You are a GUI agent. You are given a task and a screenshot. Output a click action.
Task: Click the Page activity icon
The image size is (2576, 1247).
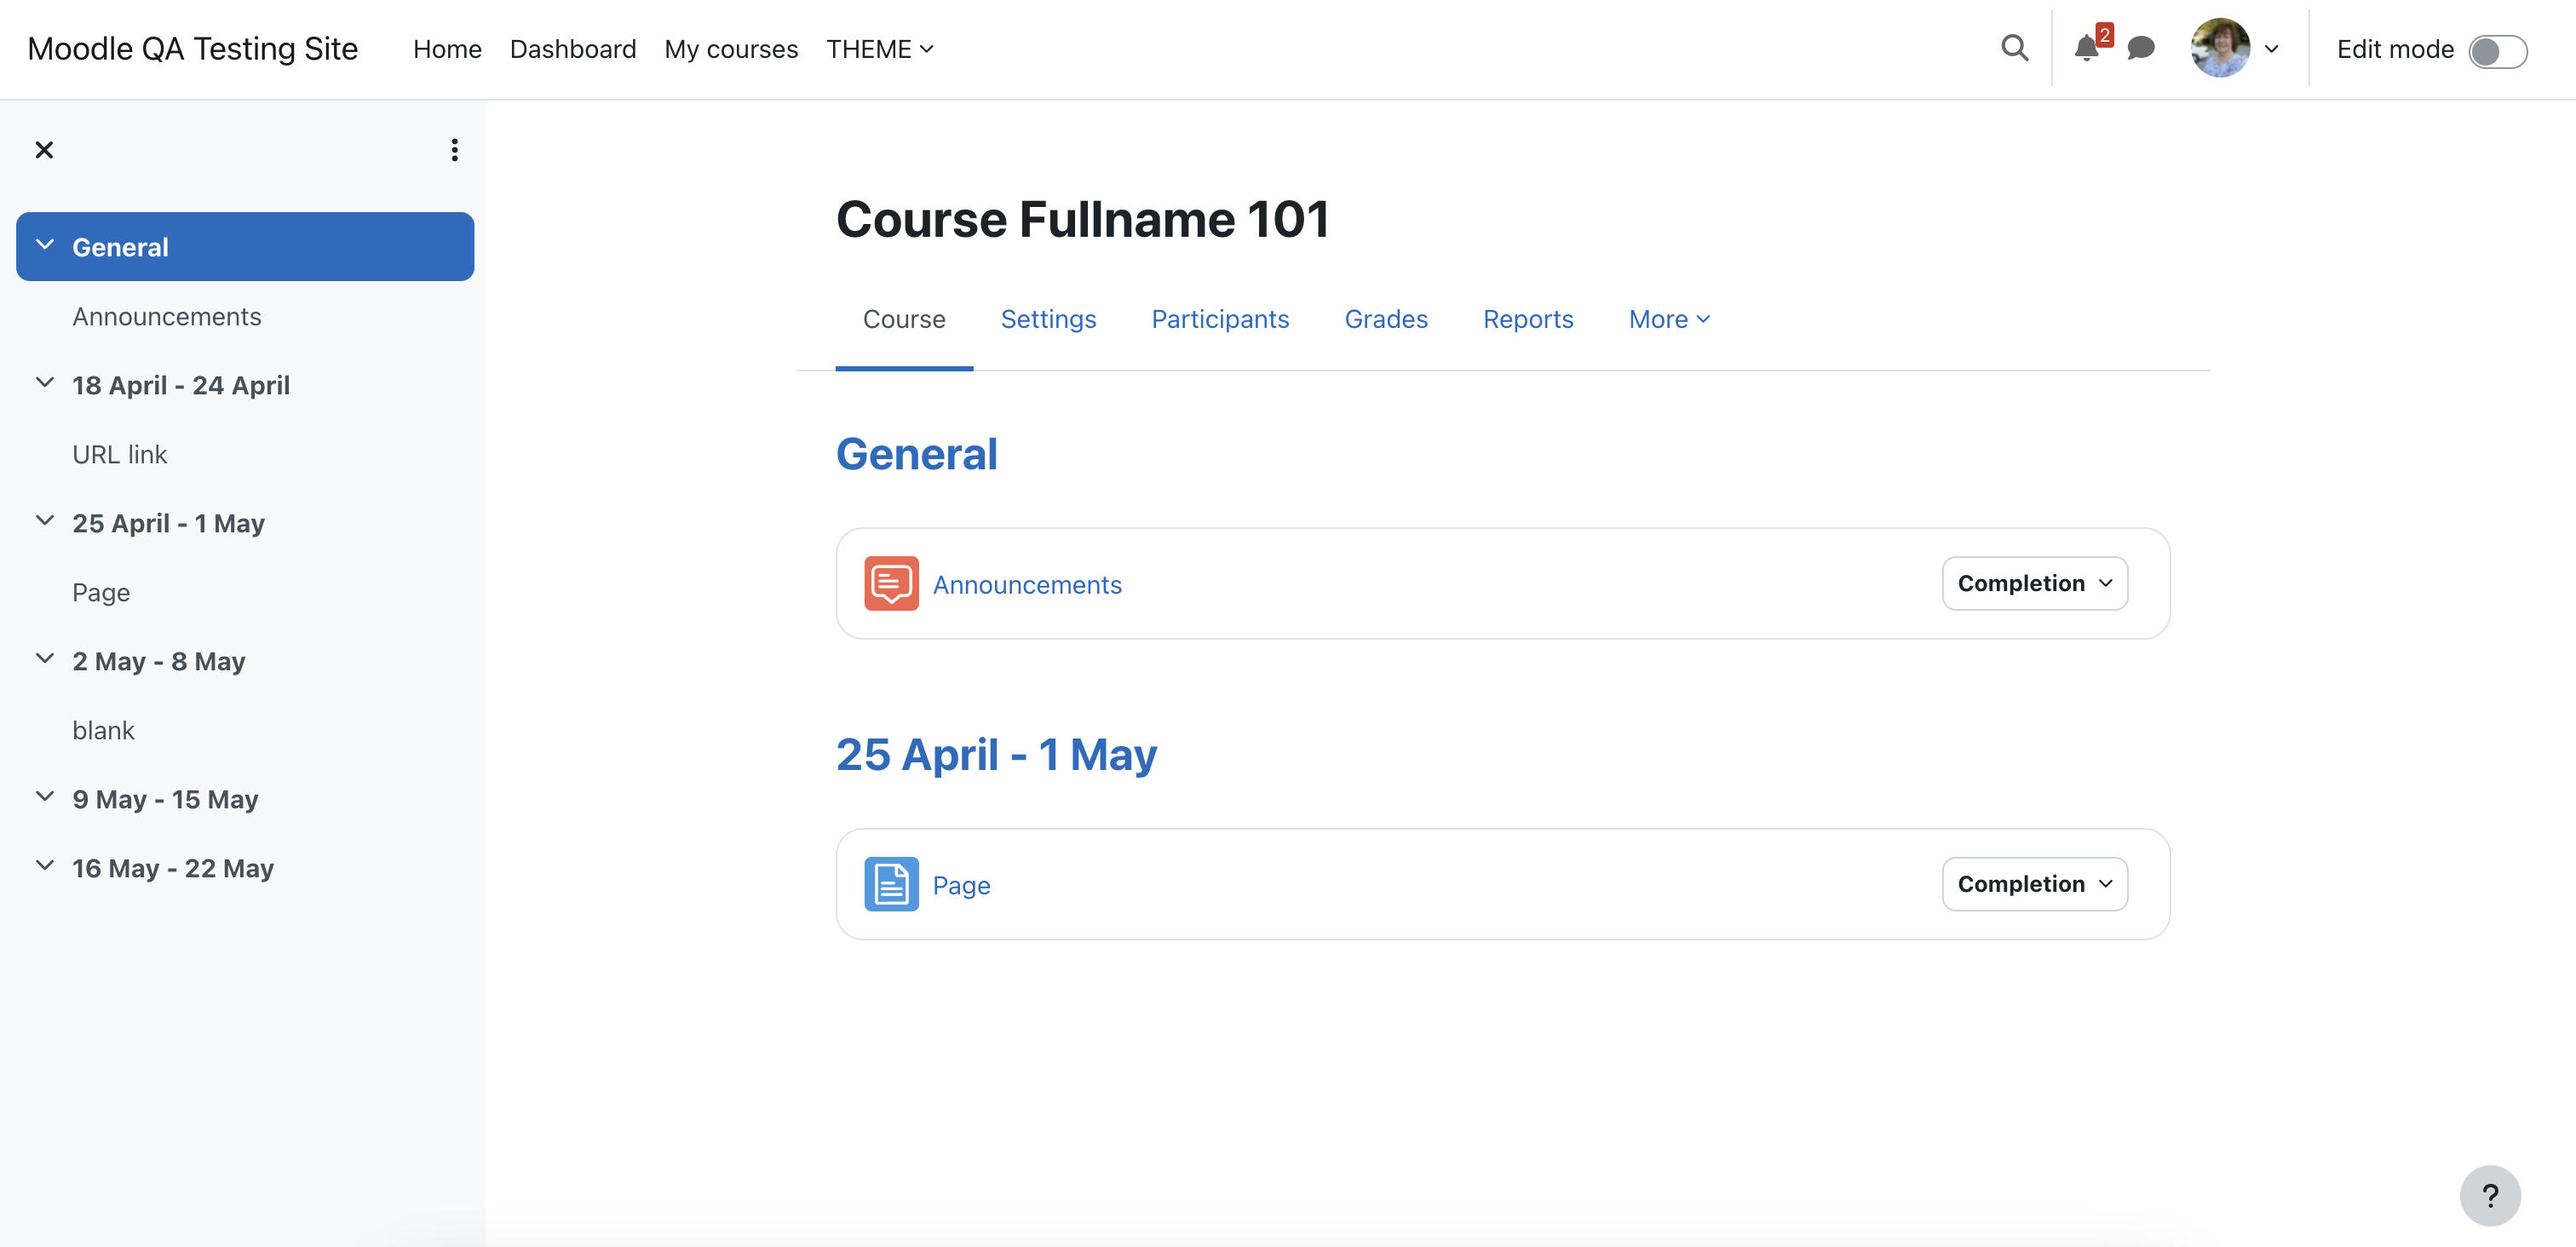click(x=891, y=884)
